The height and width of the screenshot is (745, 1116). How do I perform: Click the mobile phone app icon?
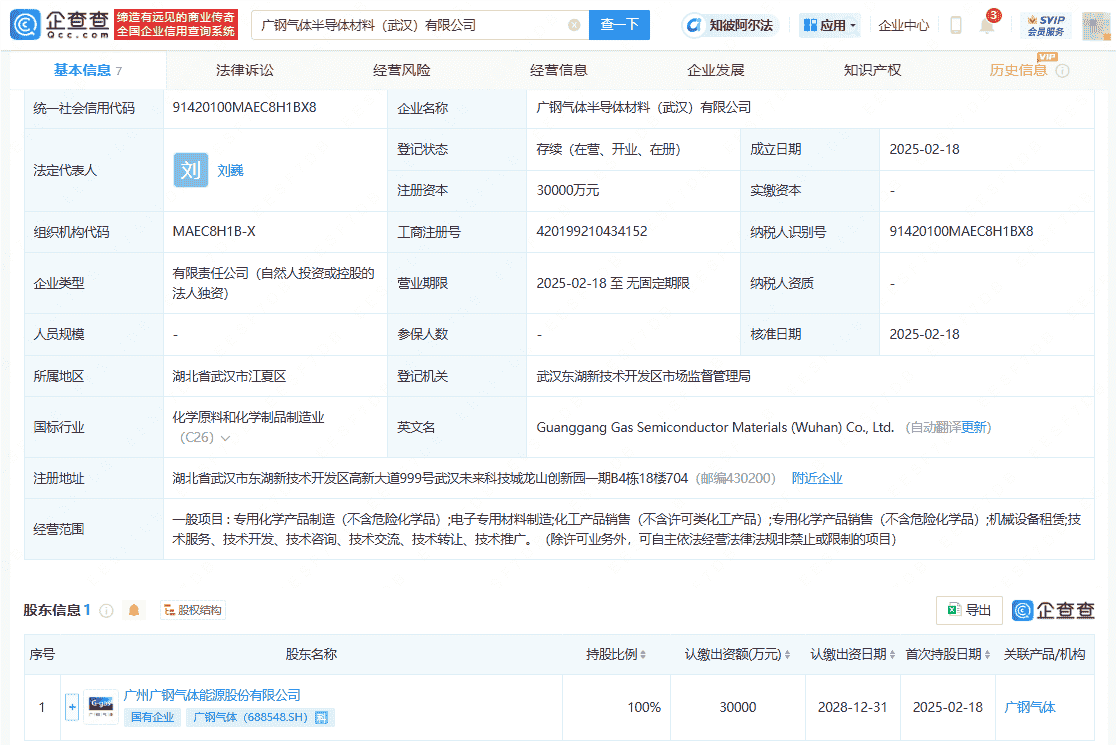955,25
